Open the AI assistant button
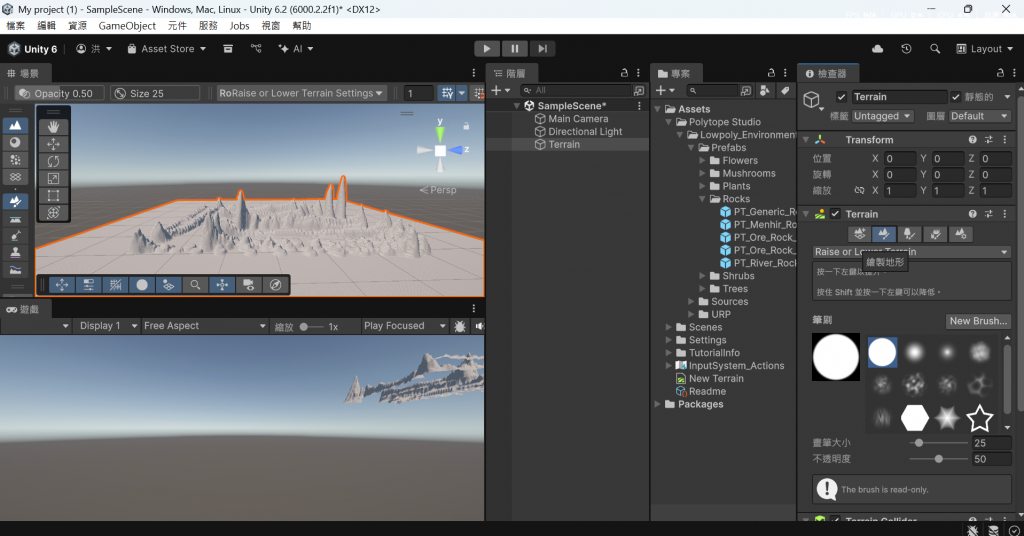The image size is (1024, 536). [296, 49]
